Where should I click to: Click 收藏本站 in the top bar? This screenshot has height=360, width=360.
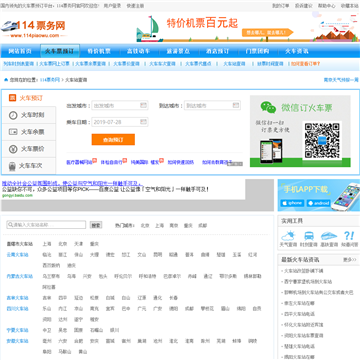(350, 6)
